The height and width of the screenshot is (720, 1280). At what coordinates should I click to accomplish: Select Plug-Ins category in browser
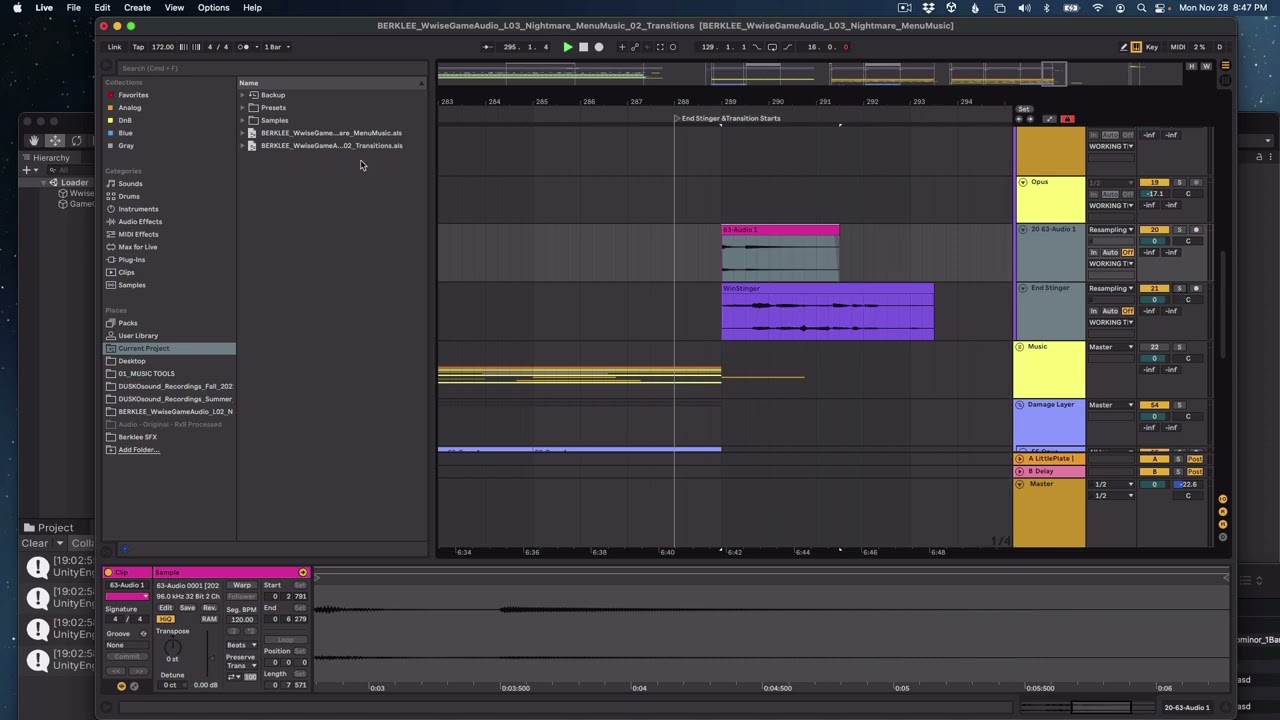132,260
